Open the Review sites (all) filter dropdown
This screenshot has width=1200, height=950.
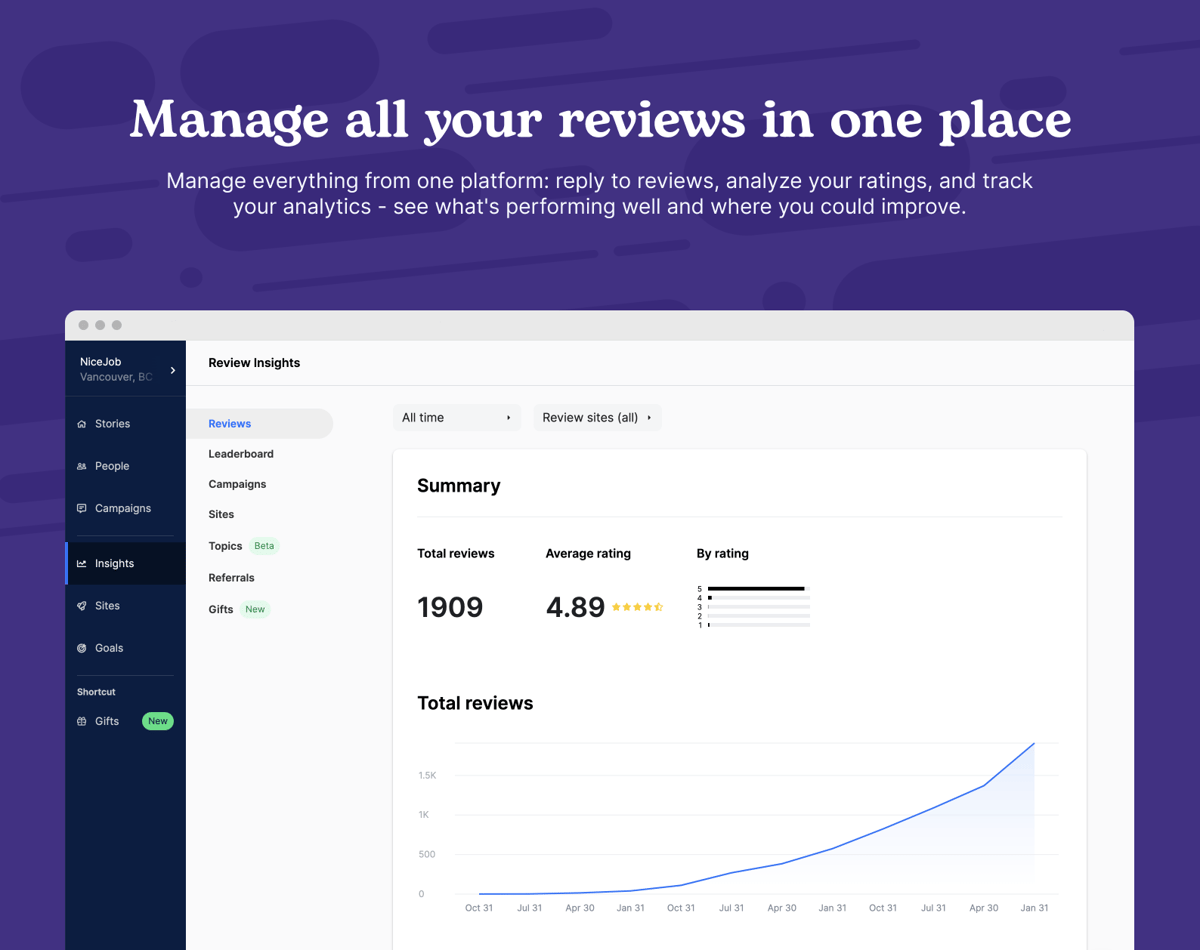pyautogui.click(x=597, y=417)
